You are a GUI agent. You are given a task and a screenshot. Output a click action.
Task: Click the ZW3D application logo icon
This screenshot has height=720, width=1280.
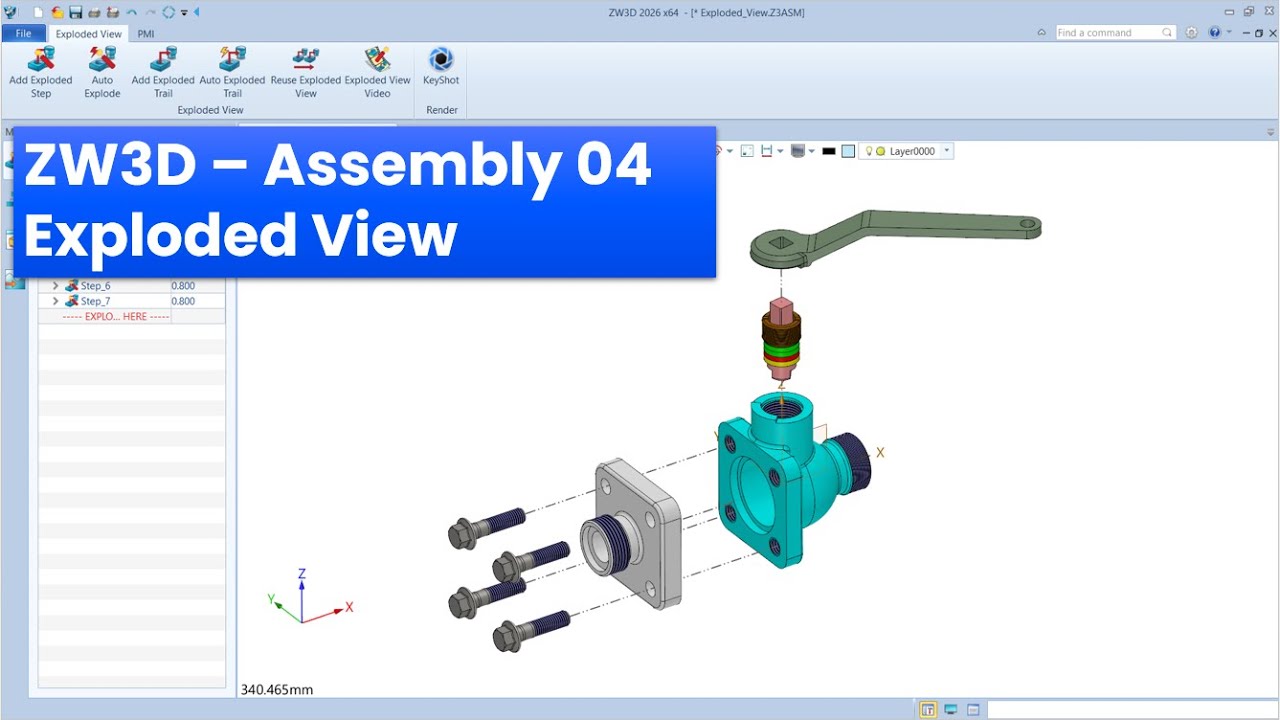click(11, 12)
